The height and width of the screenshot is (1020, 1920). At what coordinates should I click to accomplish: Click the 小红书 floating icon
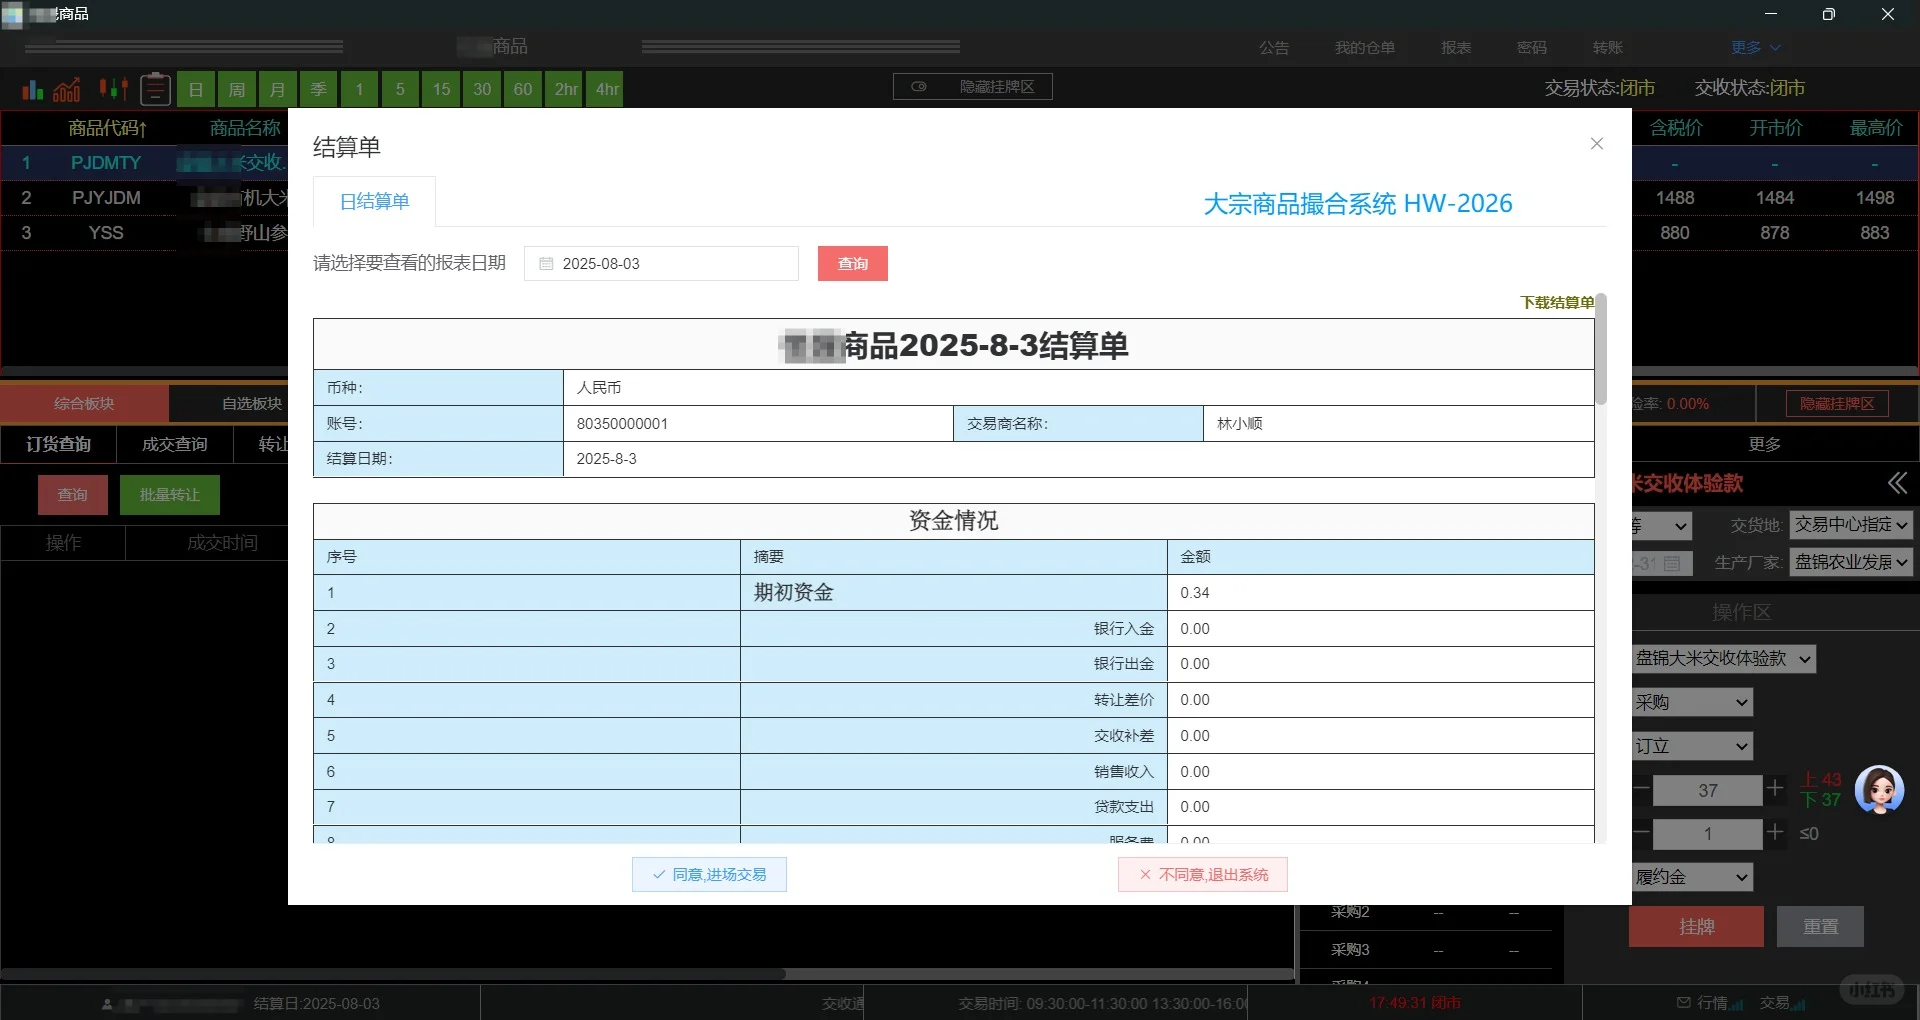tap(1874, 990)
